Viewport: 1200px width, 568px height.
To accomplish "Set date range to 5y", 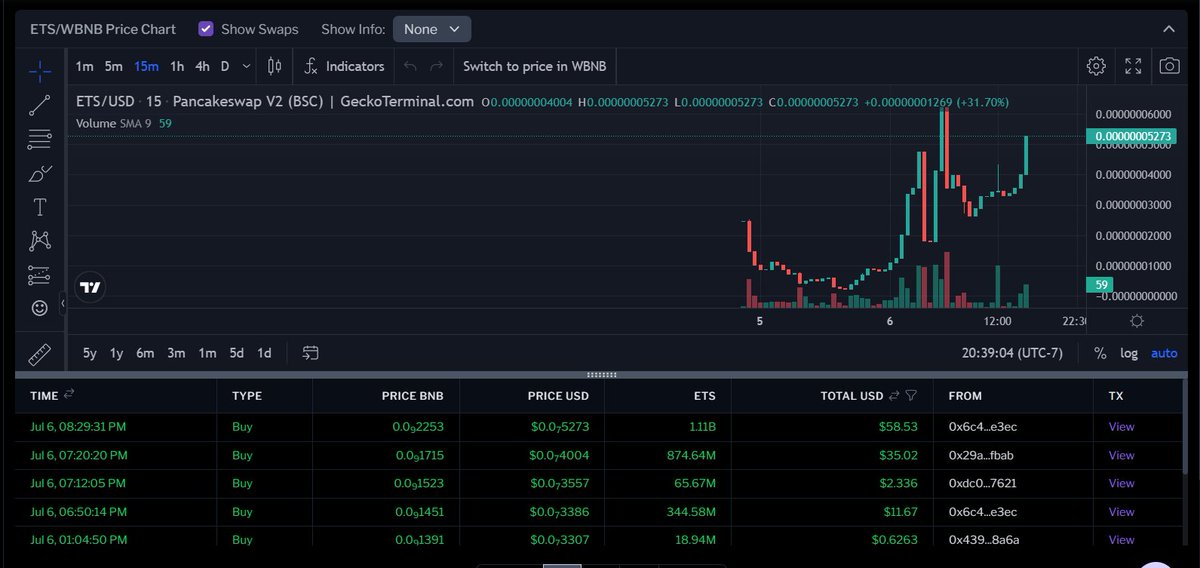I will point(90,353).
